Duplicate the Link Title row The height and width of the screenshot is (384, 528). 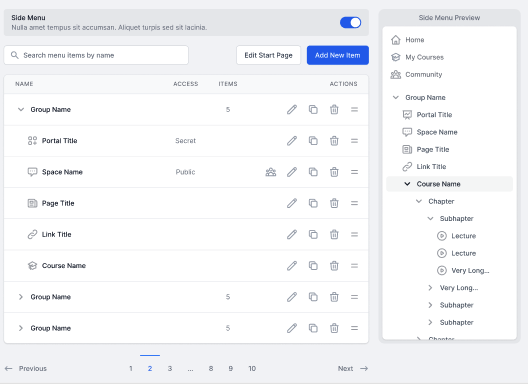[313, 234]
